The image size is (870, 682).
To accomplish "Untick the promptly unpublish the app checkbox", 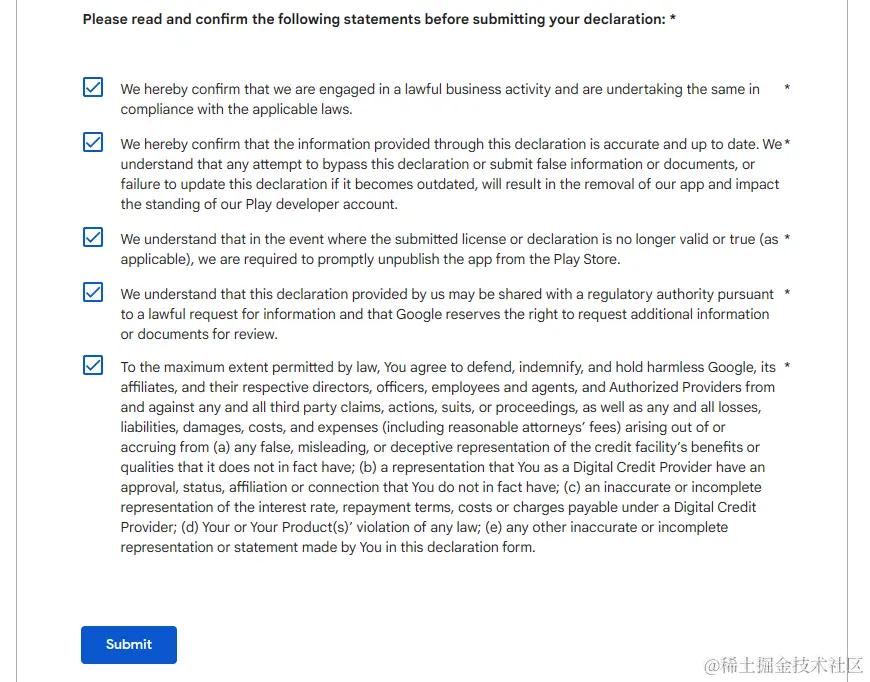I will [x=93, y=238].
